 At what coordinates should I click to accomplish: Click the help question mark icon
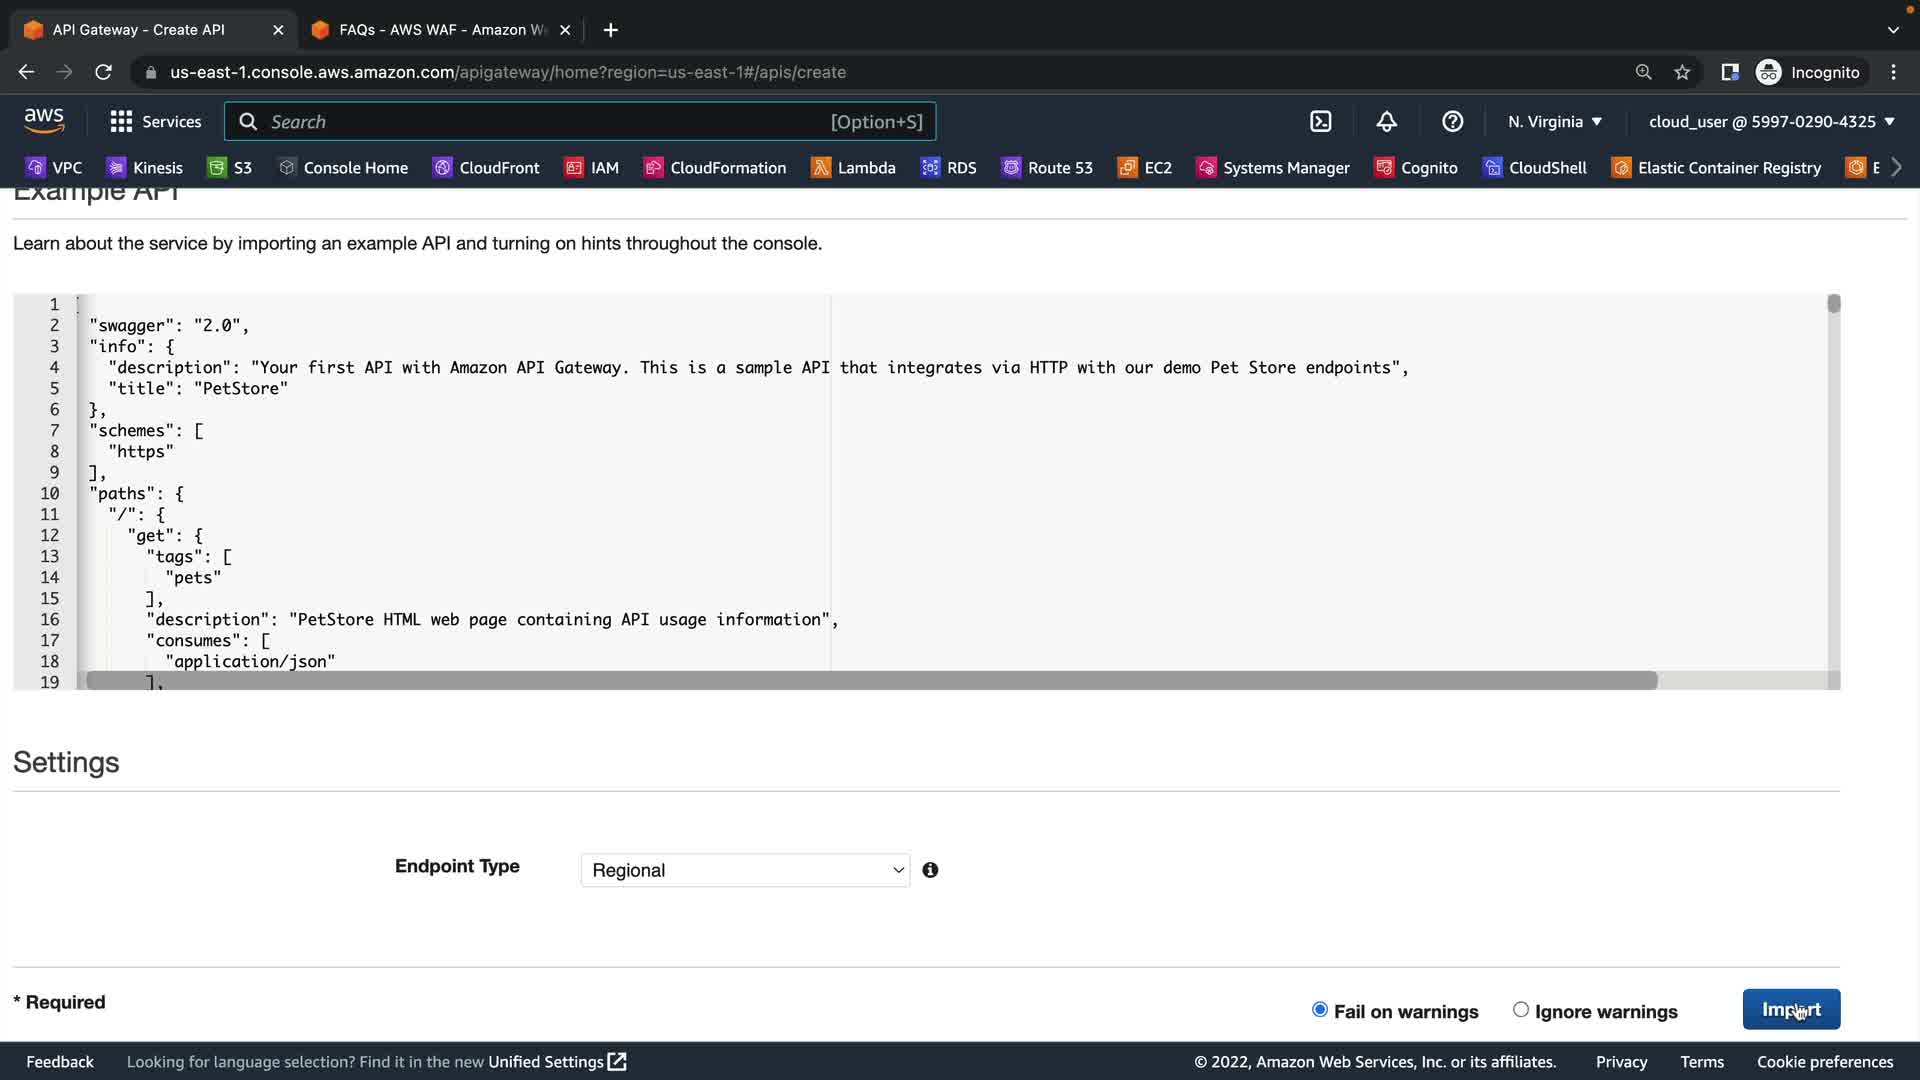[1452, 122]
